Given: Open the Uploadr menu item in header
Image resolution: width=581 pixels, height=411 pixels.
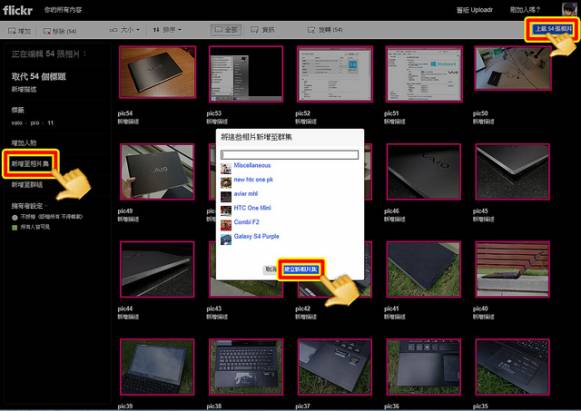Looking at the screenshot, I should tap(474, 10).
